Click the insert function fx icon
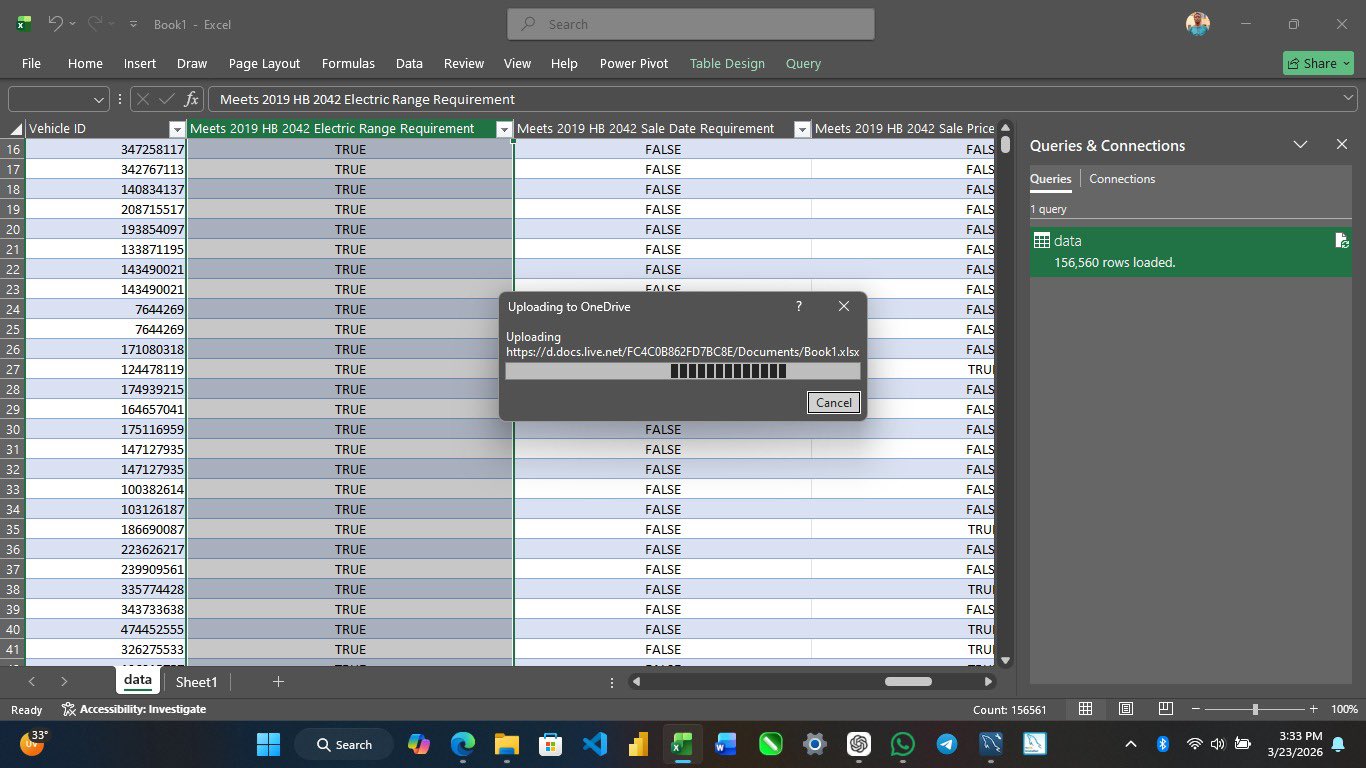The image size is (1366, 768). (x=191, y=99)
